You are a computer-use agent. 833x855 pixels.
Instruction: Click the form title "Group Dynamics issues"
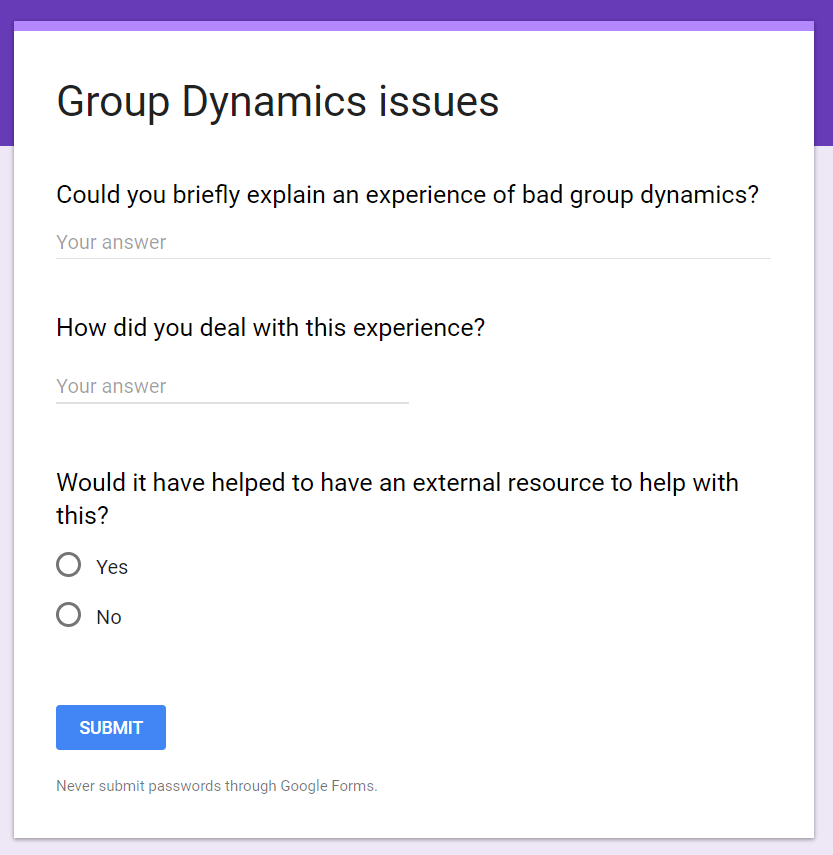pos(277,102)
